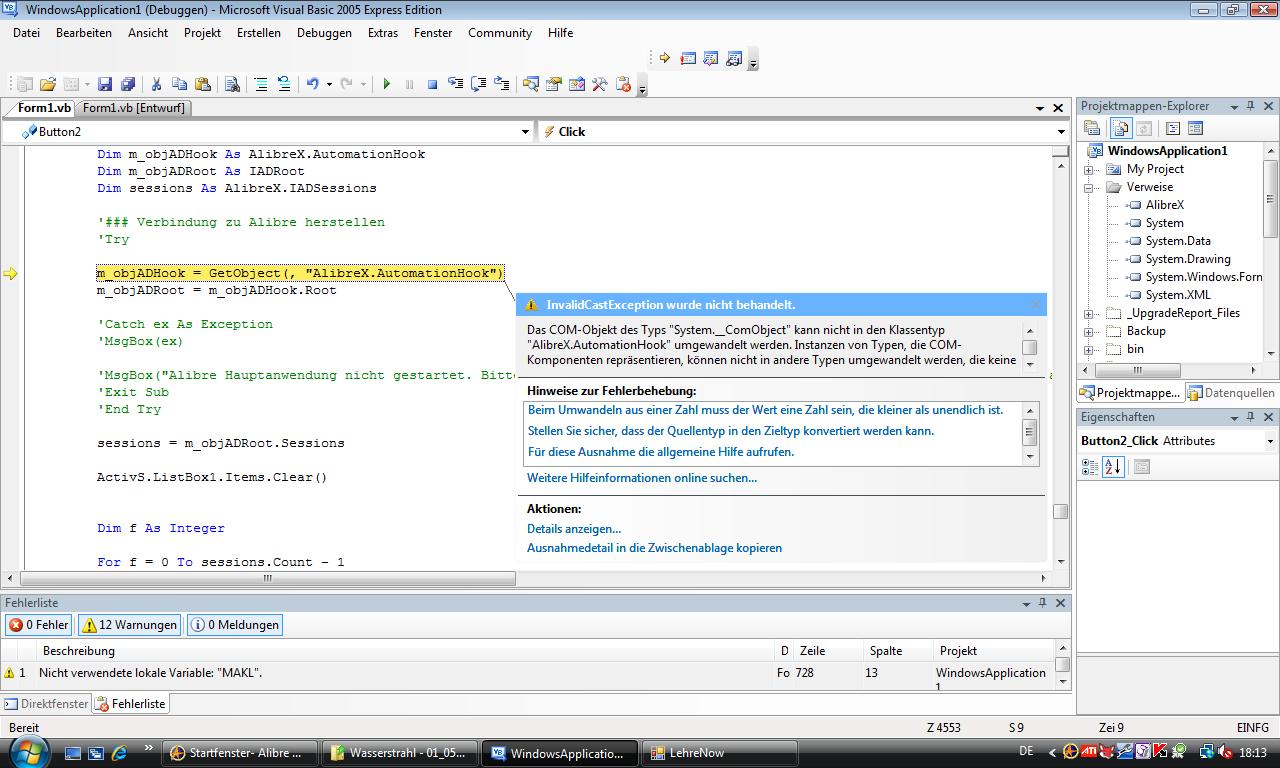This screenshot has height=768, width=1280.
Task: Switch to LehreNow taskbar button
Action: pos(719,753)
